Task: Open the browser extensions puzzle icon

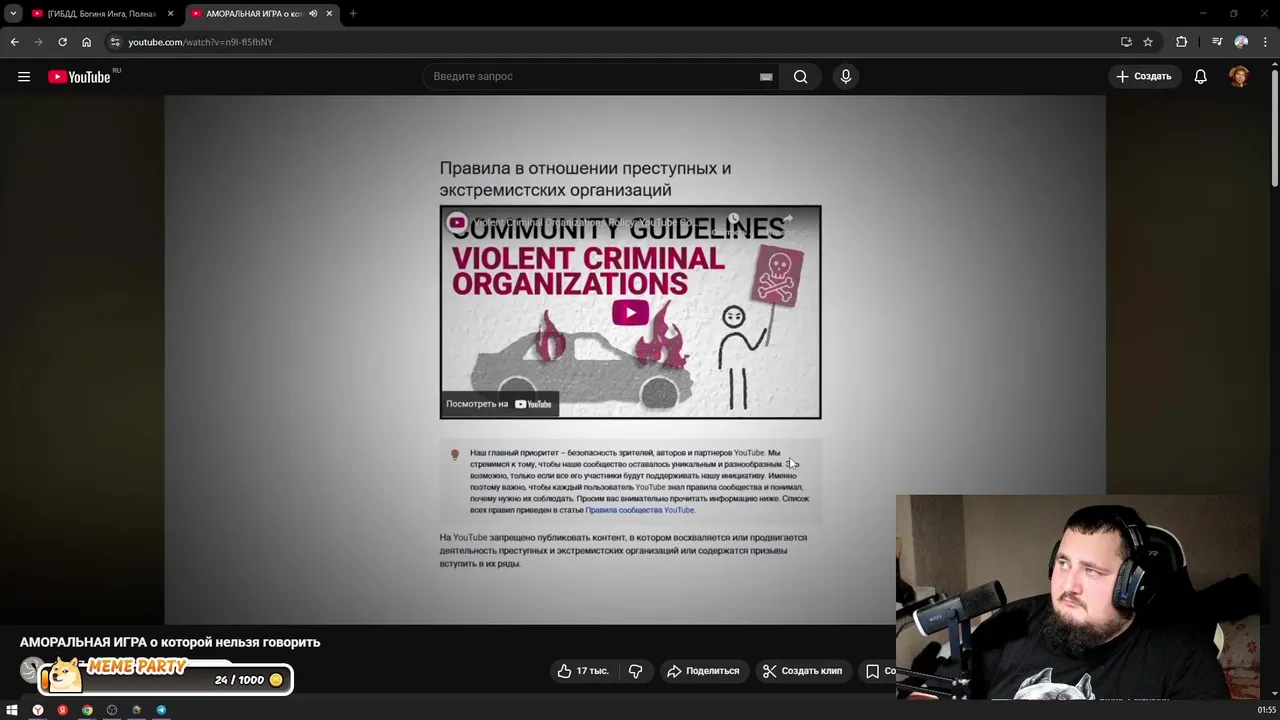Action: (x=1182, y=42)
